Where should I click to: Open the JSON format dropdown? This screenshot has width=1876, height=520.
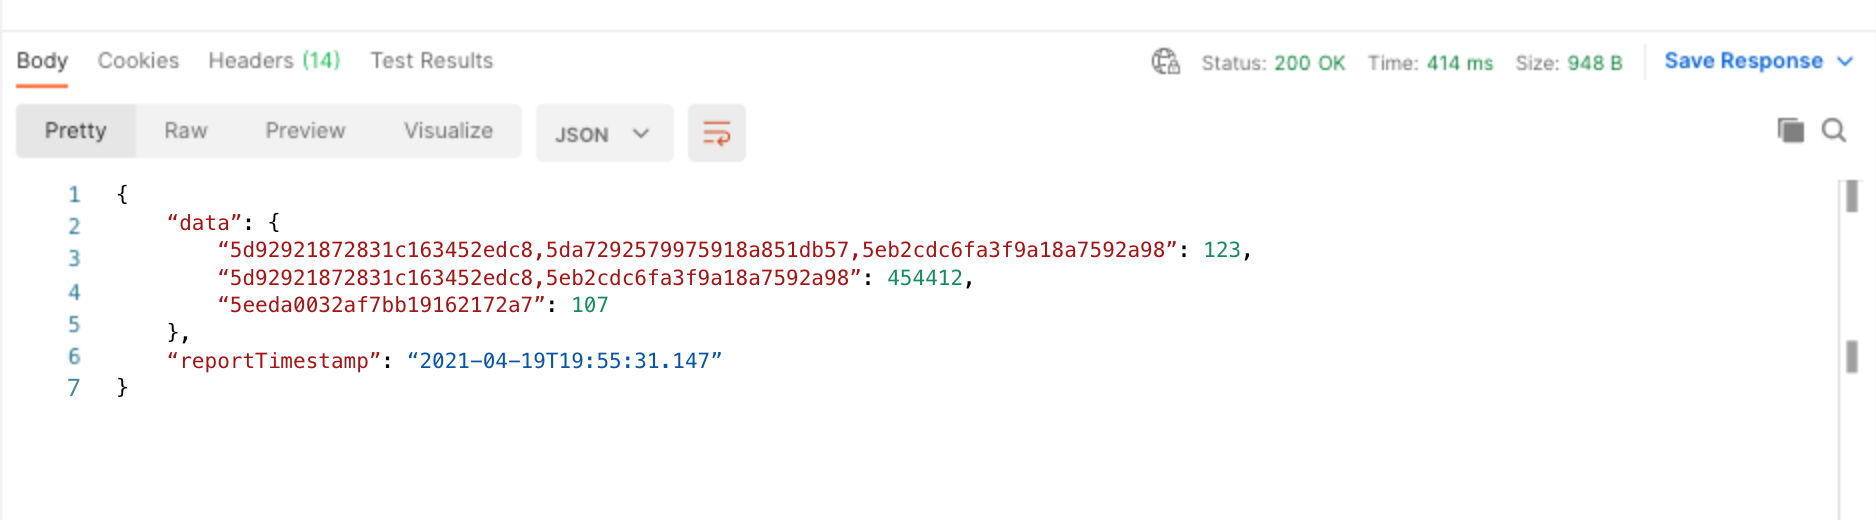[x=604, y=133]
